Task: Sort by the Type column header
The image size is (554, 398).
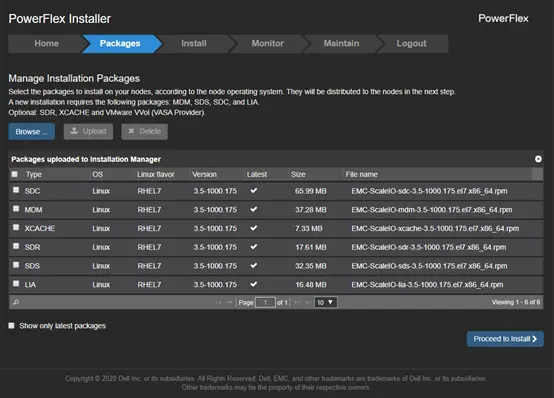Action: [x=34, y=174]
